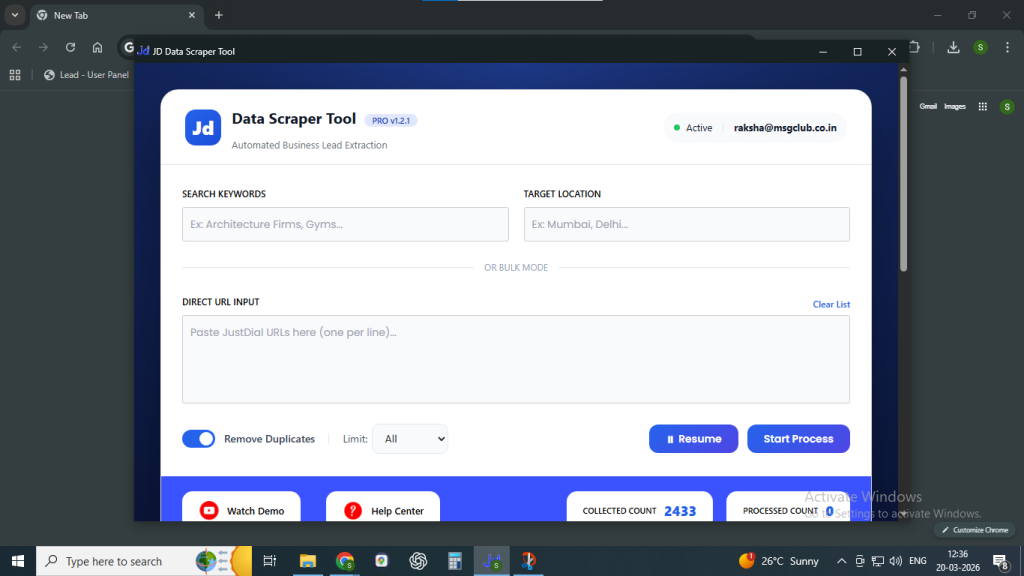Show hidden system tray icons
Image resolution: width=1024 pixels, height=576 pixels.
point(841,561)
